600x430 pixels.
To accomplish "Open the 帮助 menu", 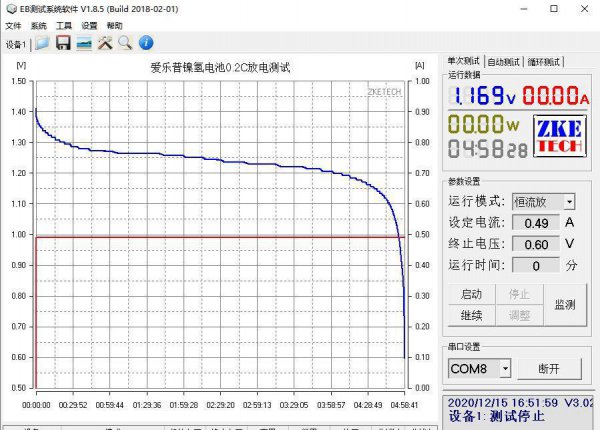I will tap(115, 25).
